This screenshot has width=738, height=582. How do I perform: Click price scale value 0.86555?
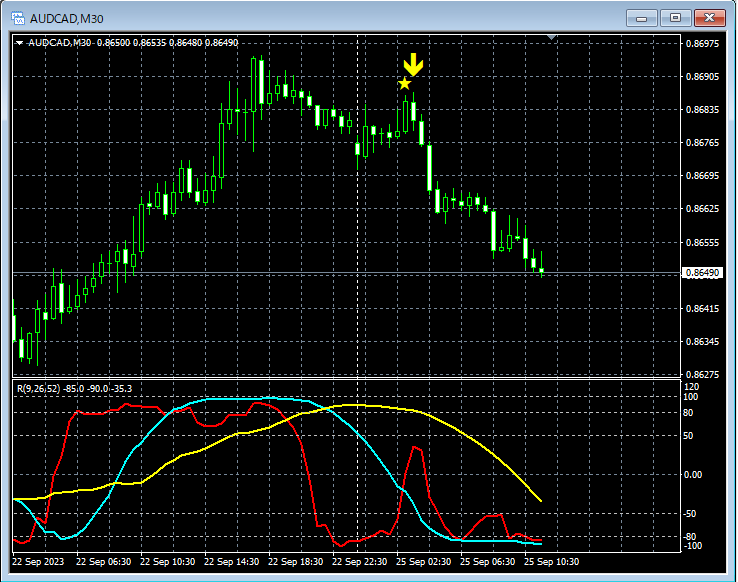point(703,243)
